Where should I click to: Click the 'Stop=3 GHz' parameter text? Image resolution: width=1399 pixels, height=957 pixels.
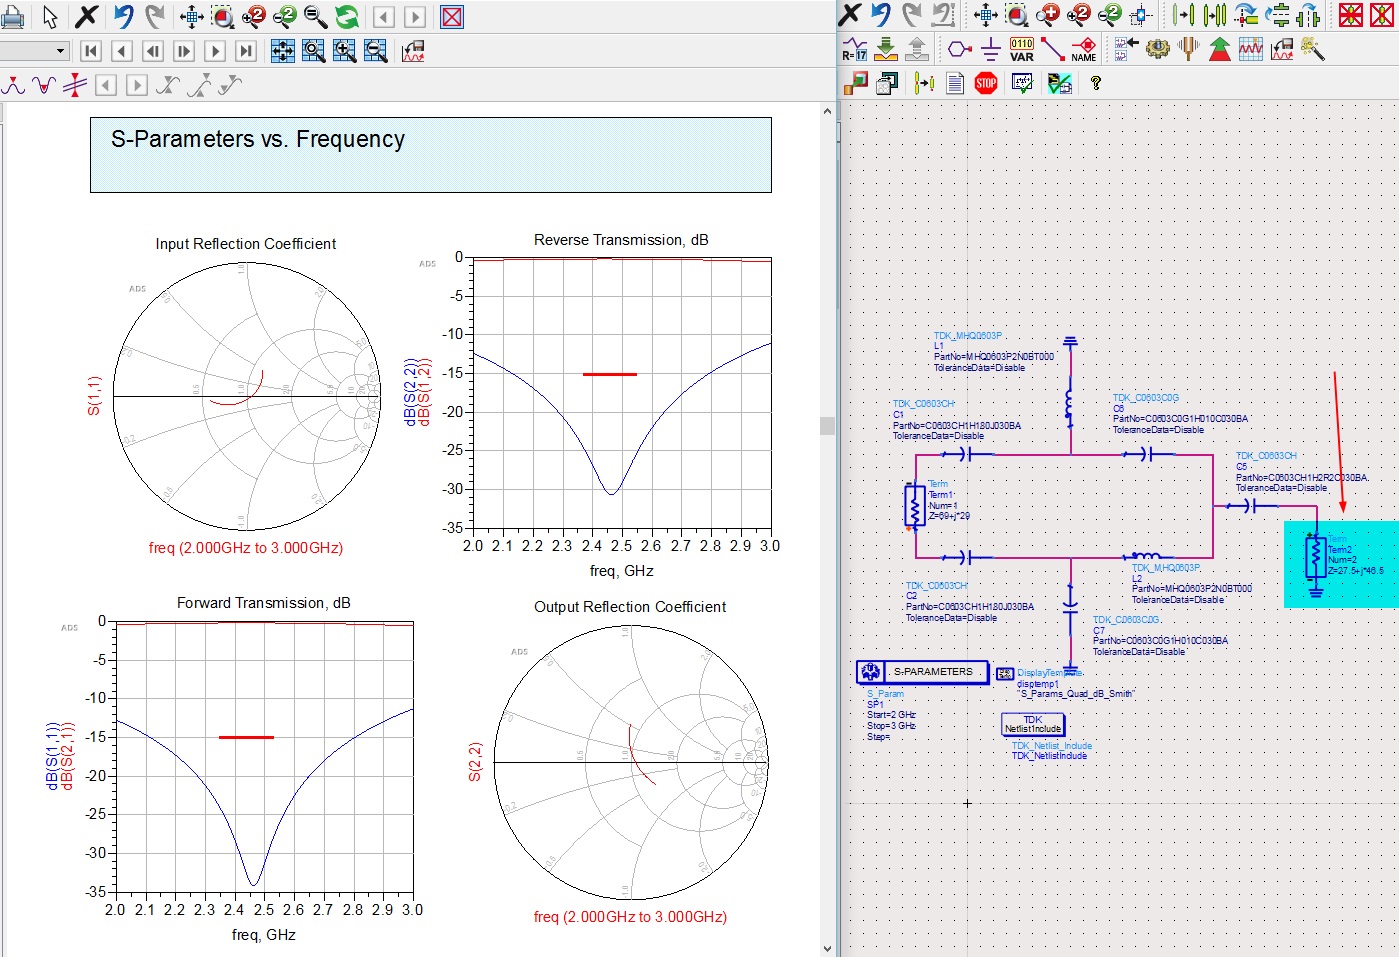[x=891, y=726]
